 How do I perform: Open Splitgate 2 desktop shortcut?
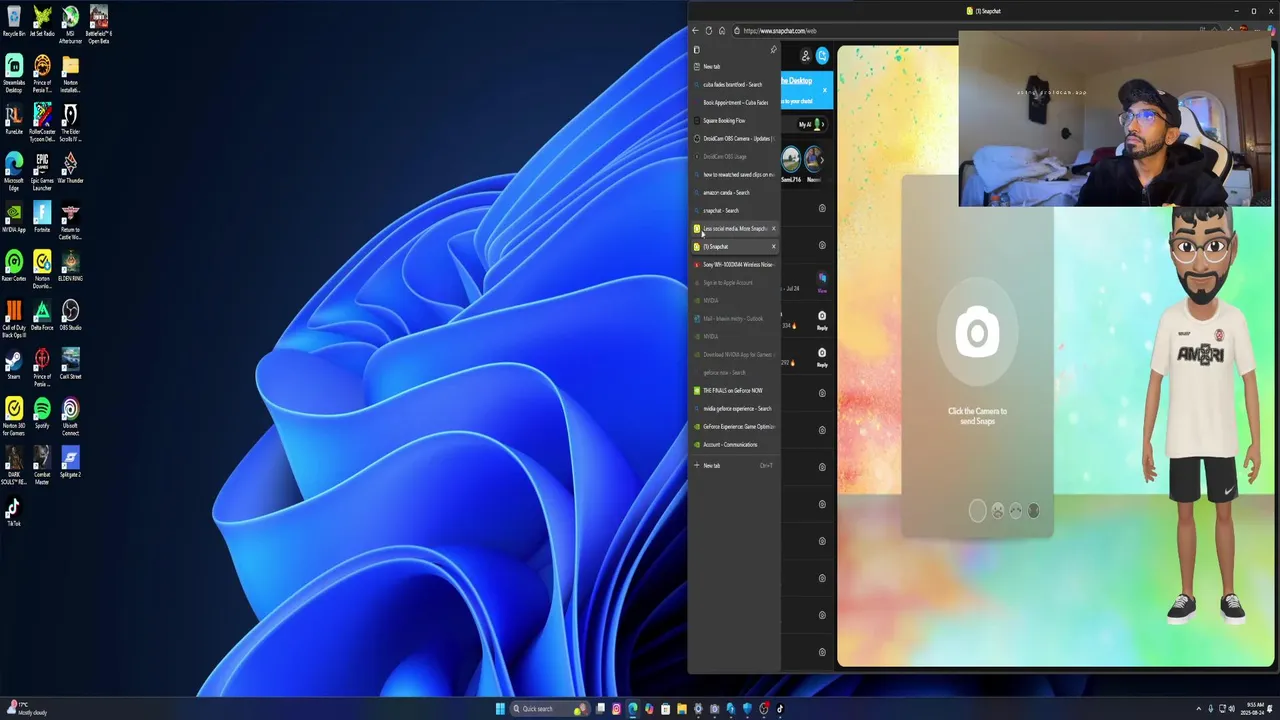pos(70,463)
